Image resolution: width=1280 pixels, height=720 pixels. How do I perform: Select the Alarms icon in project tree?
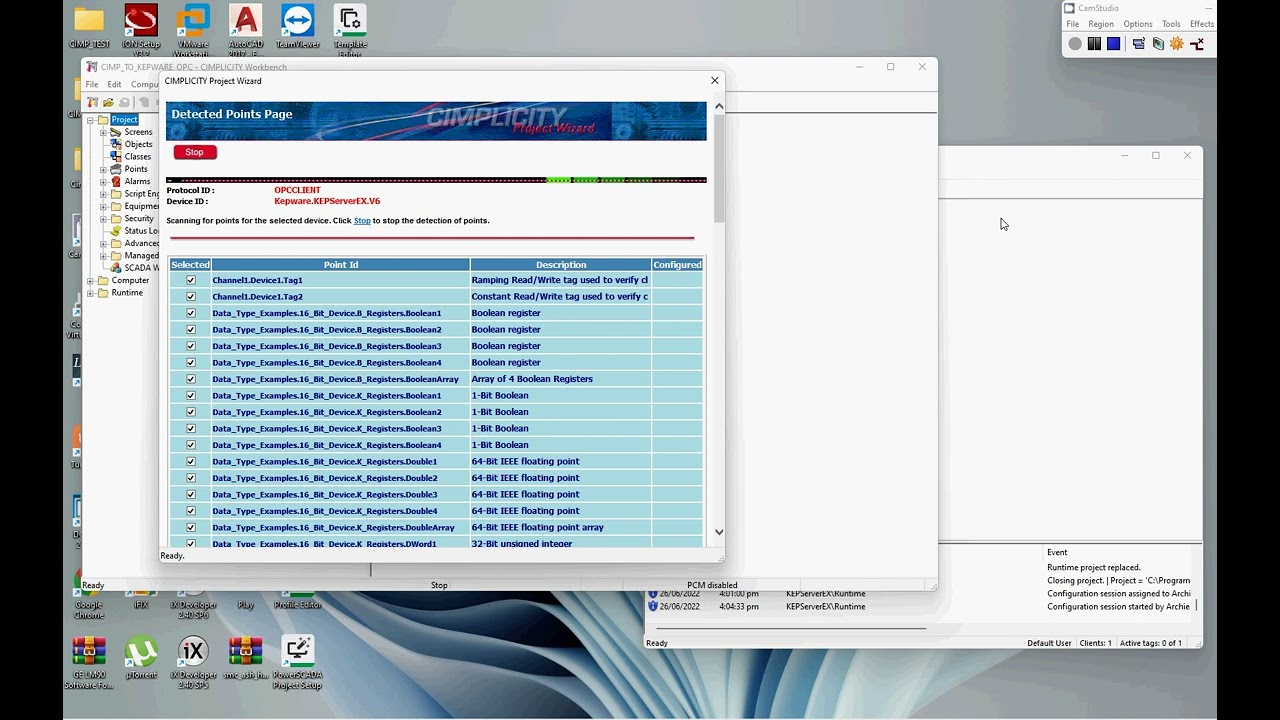(x=116, y=181)
